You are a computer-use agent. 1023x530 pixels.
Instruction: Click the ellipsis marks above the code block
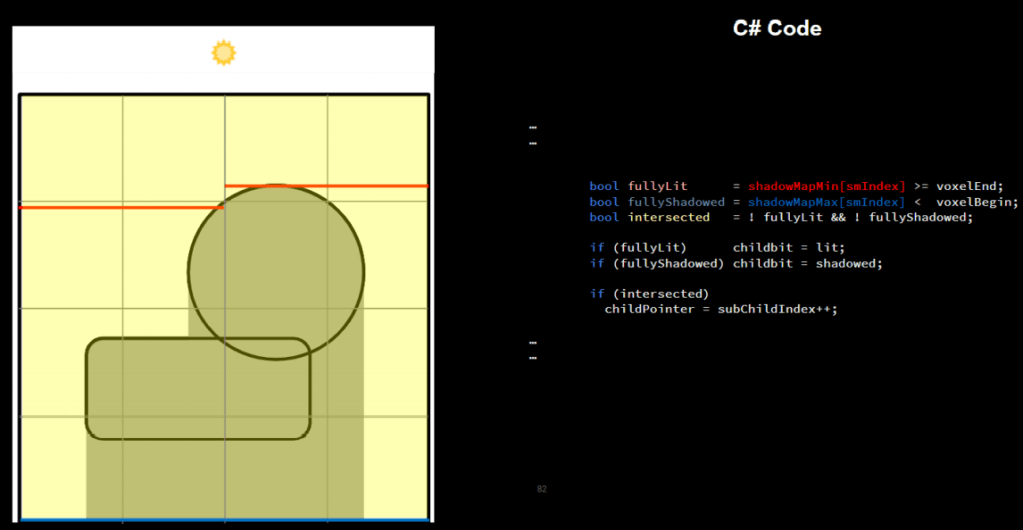(x=533, y=135)
